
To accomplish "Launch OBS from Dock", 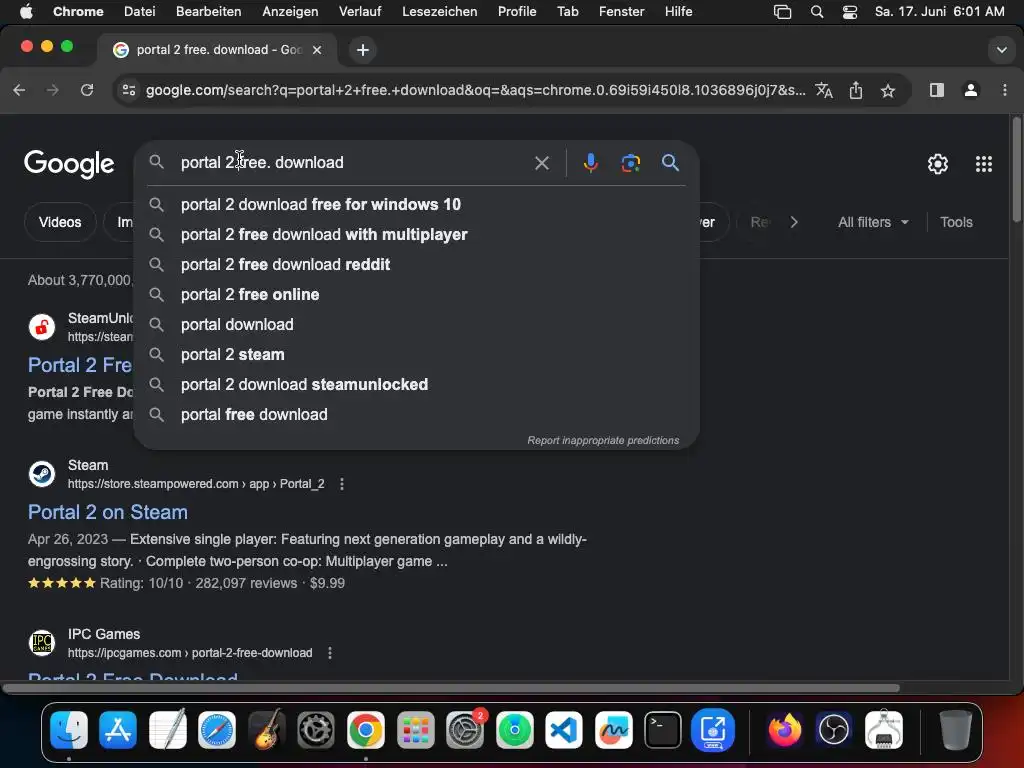I will [x=834, y=729].
